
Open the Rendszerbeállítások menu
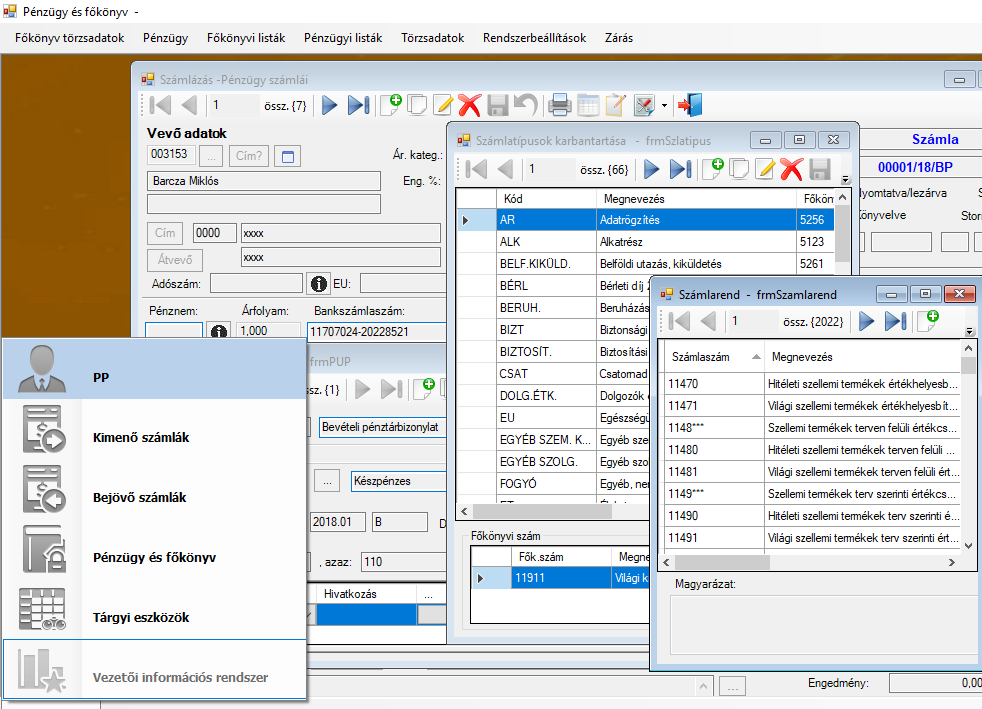534,38
